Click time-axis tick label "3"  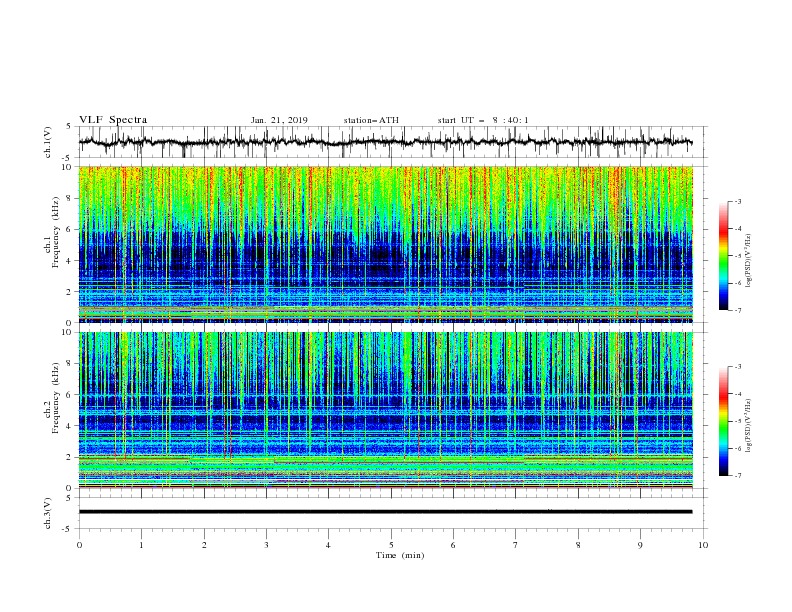pyautogui.click(x=266, y=545)
